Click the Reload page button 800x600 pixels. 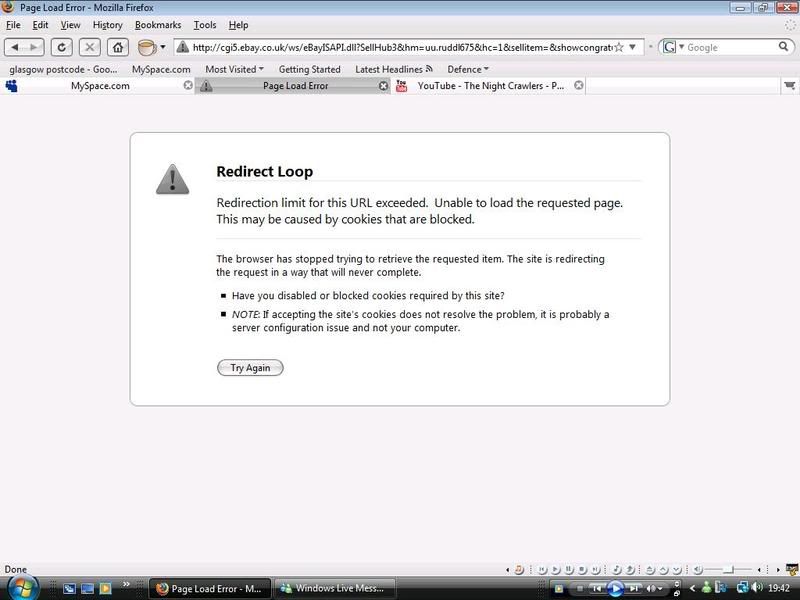coord(62,47)
